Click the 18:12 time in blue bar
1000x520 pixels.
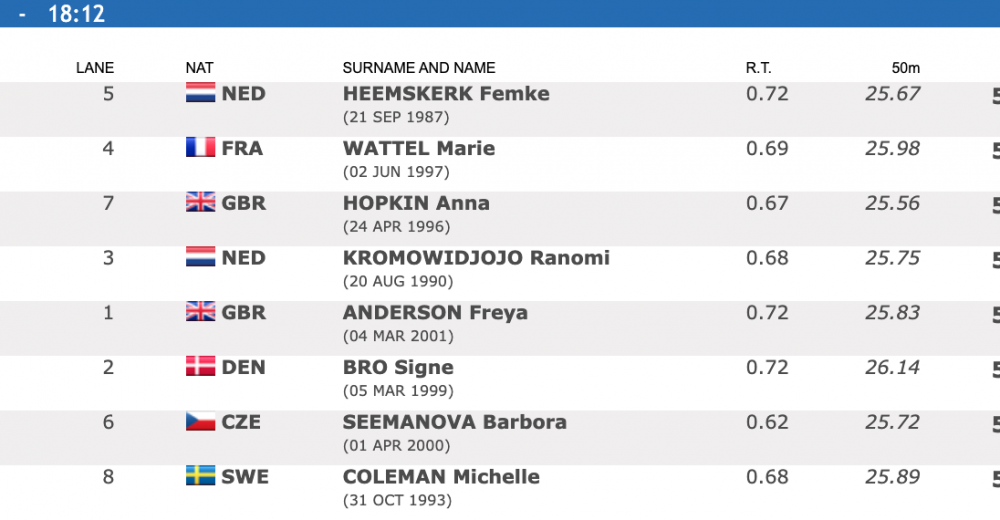point(76,14)
